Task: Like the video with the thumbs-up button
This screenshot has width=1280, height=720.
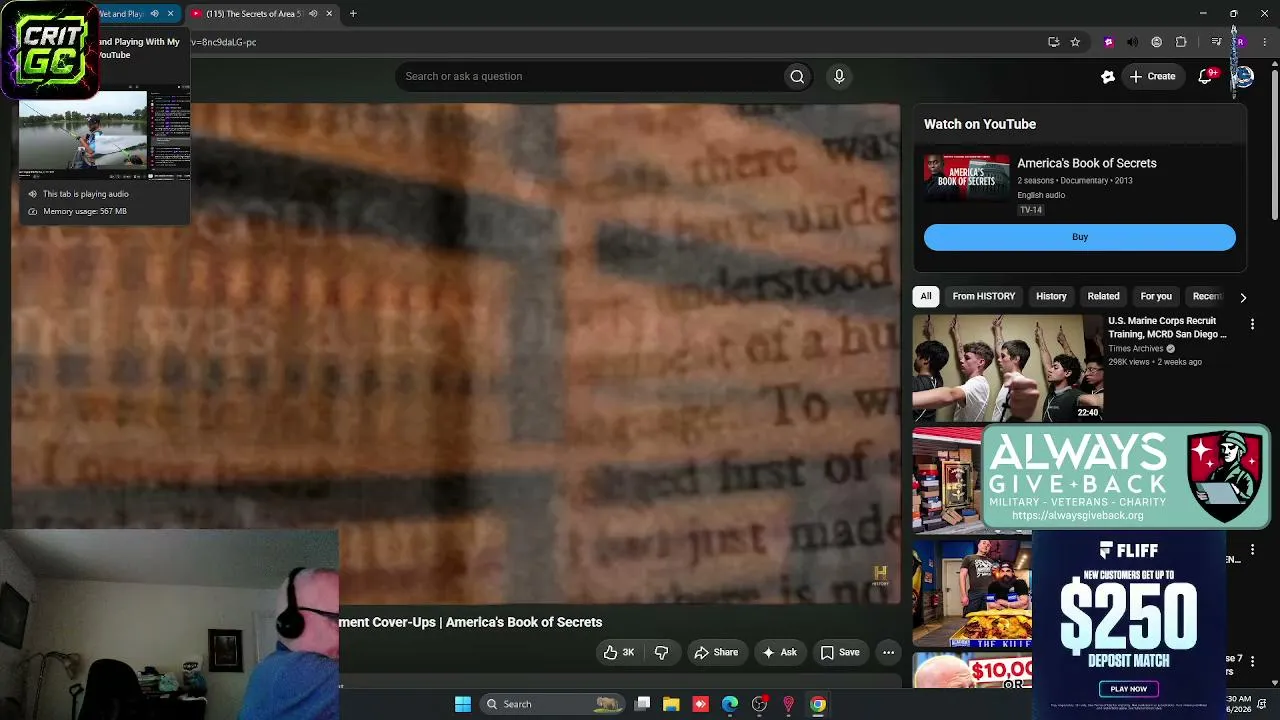Action: coord(619,652)
